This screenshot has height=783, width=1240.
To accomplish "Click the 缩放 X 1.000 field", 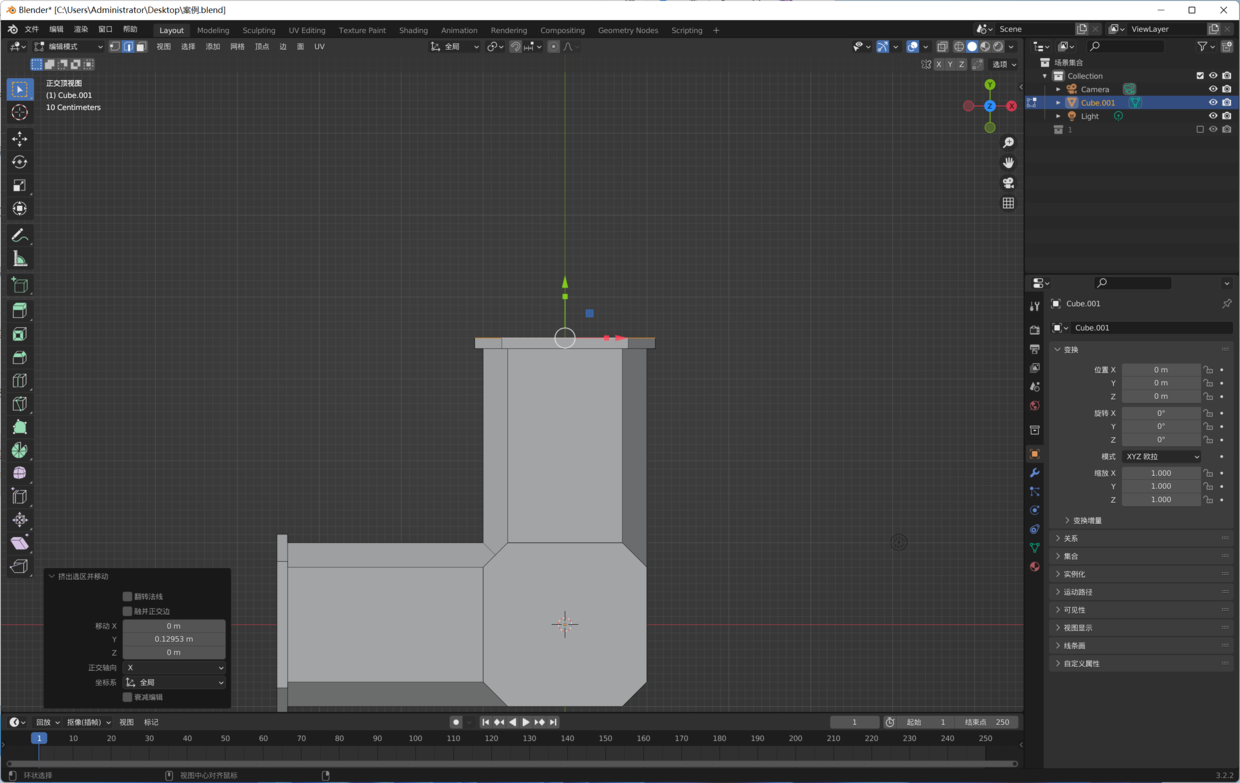I will 1161,473.
